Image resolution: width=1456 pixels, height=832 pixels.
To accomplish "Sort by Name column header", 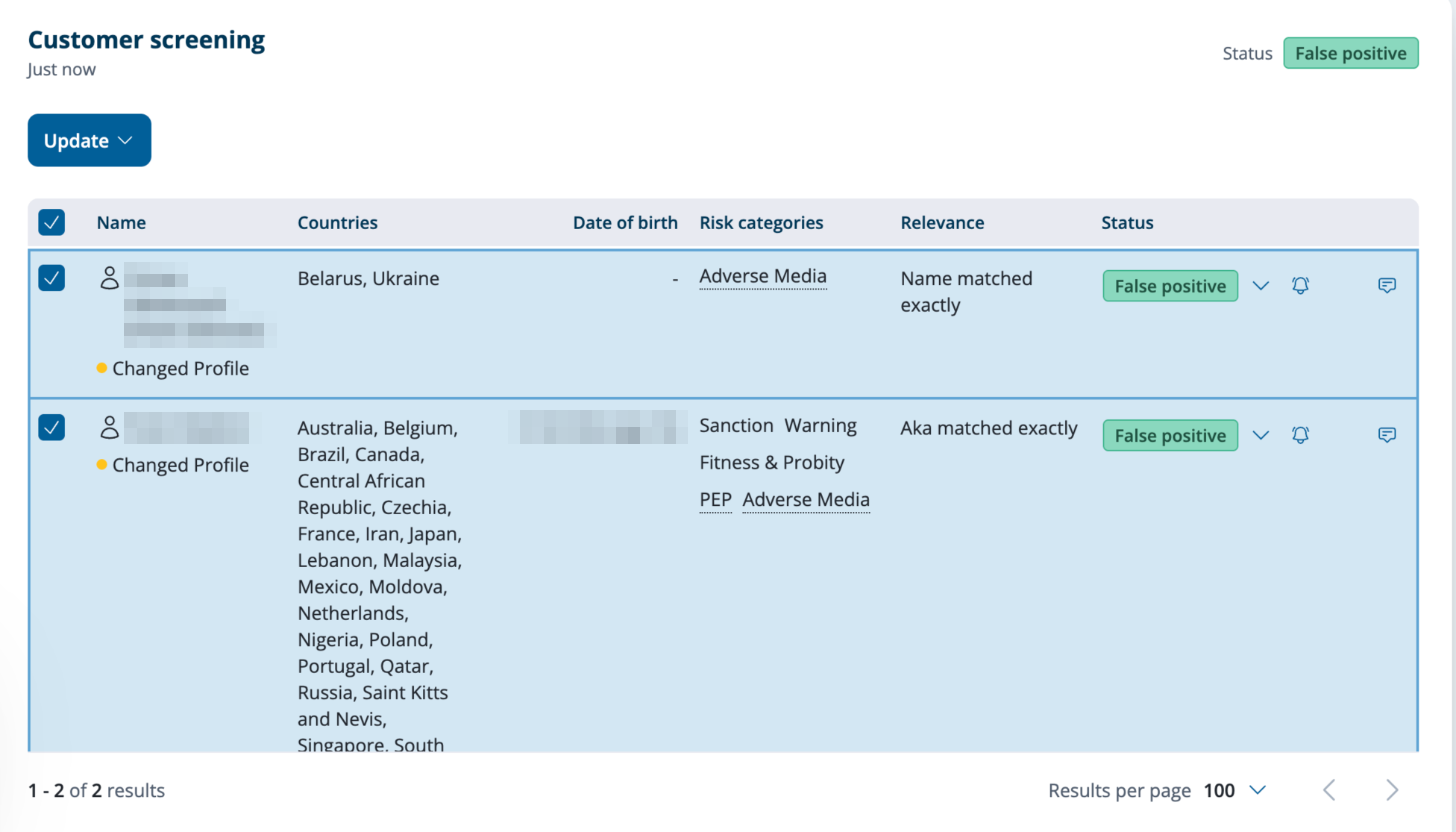I will pos(121,222).
